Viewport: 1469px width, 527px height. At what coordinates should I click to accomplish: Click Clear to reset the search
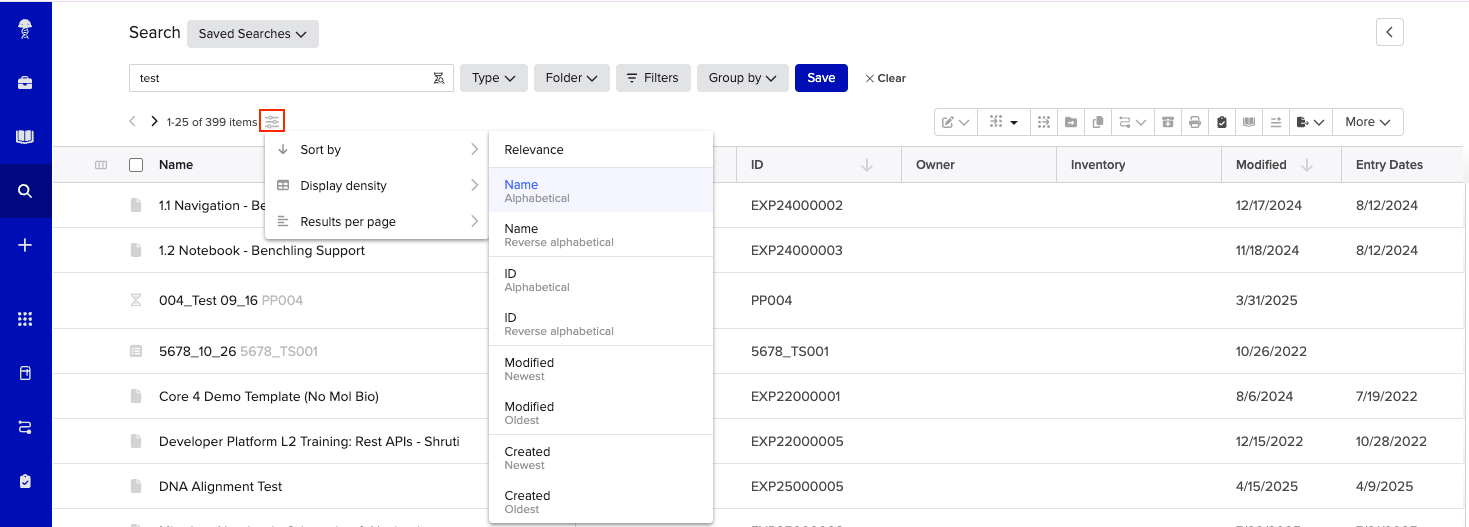(885, 78)
